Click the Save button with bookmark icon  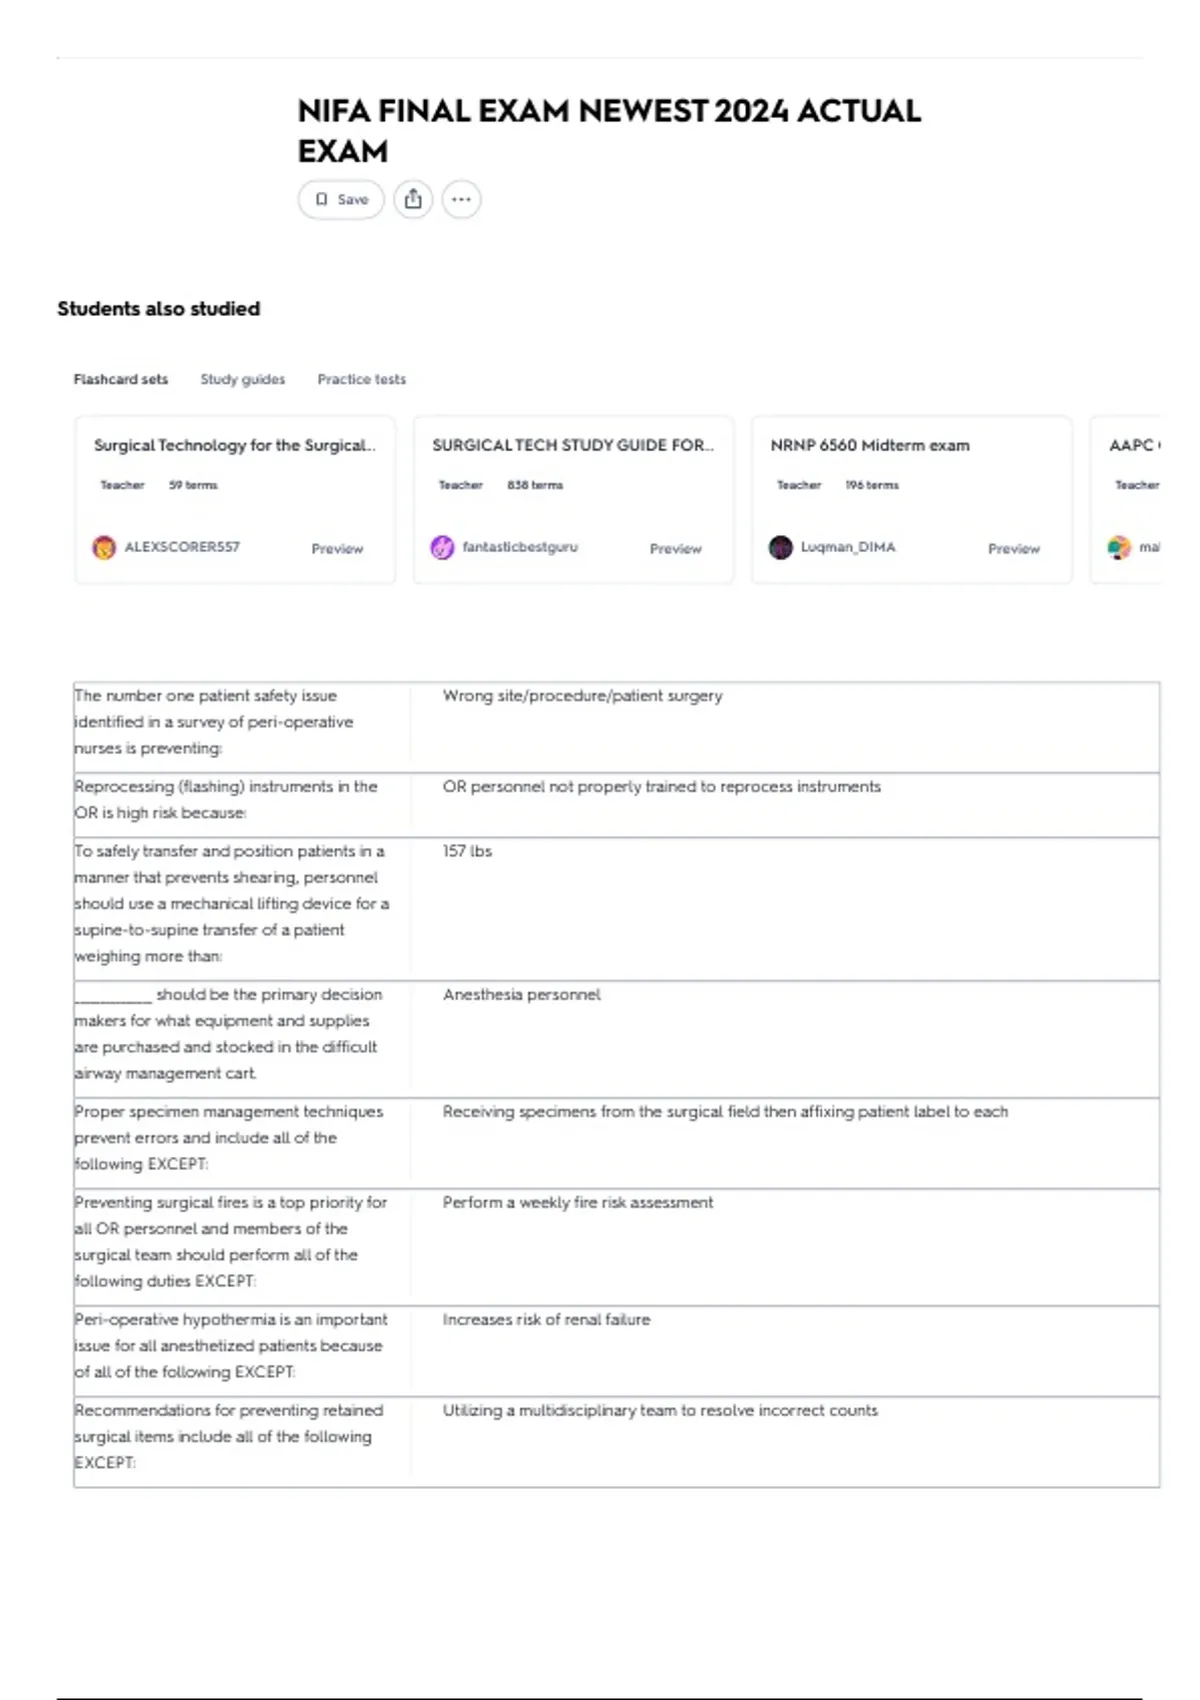(341, 199)
